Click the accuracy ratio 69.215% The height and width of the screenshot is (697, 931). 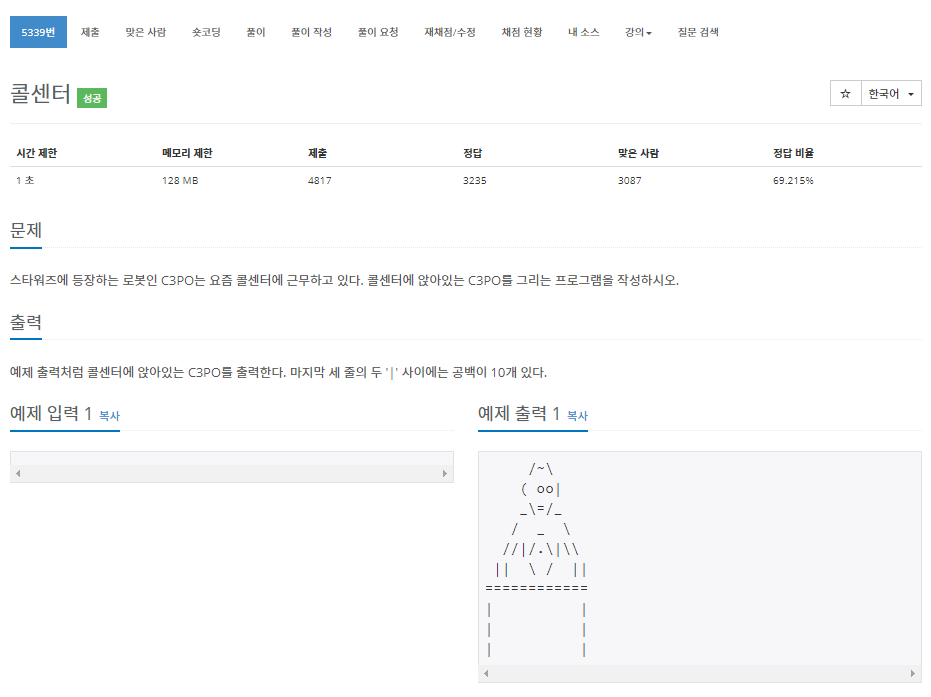pyautogui.click(x=793, y=180)
